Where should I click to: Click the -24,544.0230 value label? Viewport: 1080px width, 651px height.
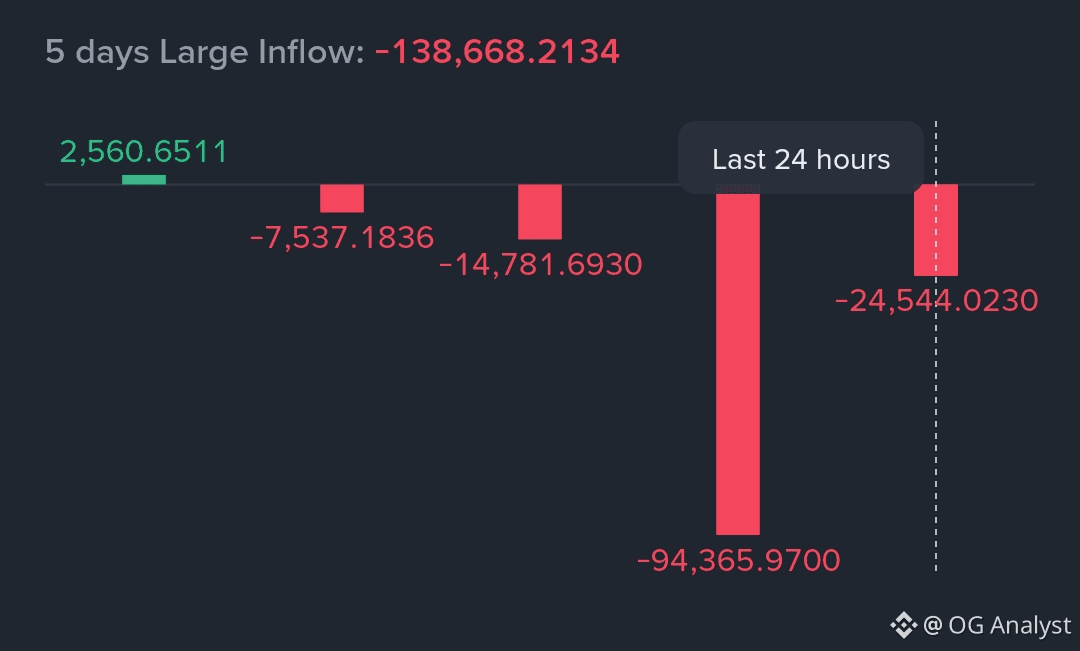point(936,300)
